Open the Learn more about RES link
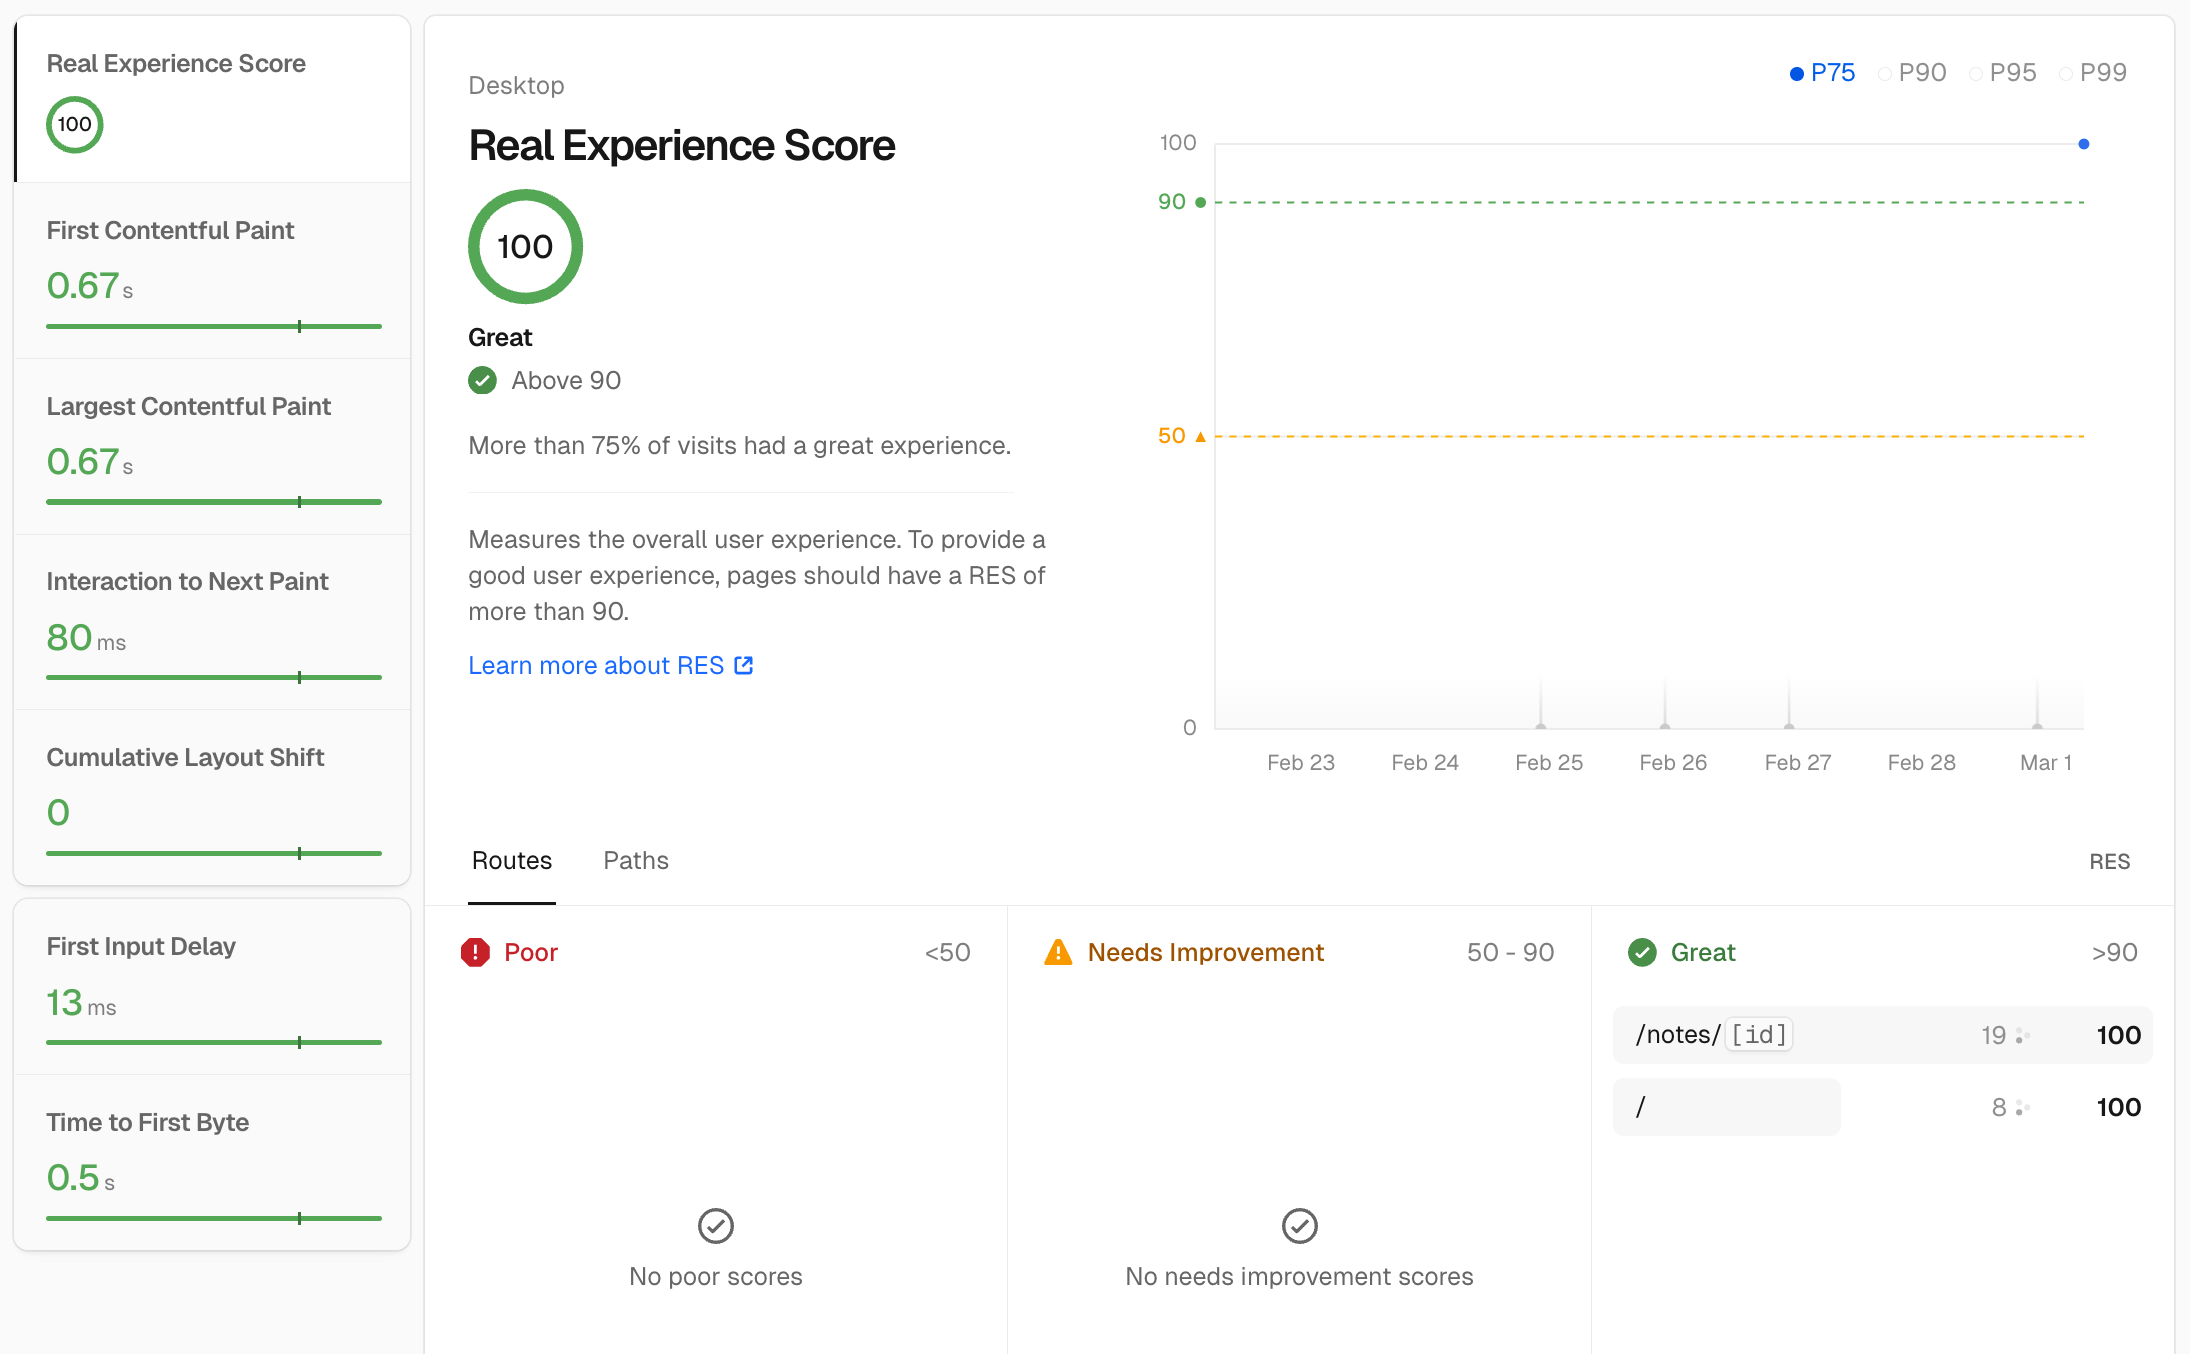2190x1354 pixels. (596, 665)
